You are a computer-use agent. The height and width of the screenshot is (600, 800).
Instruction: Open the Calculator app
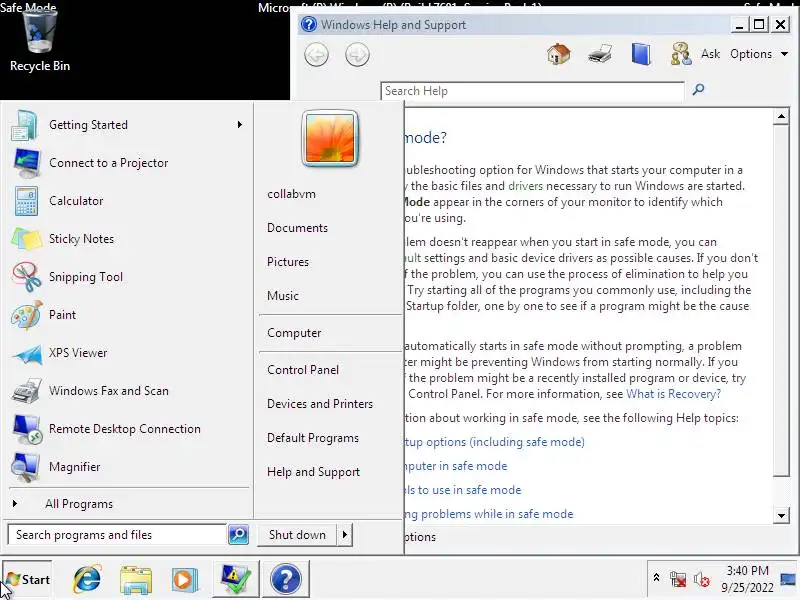click(127, 201)
